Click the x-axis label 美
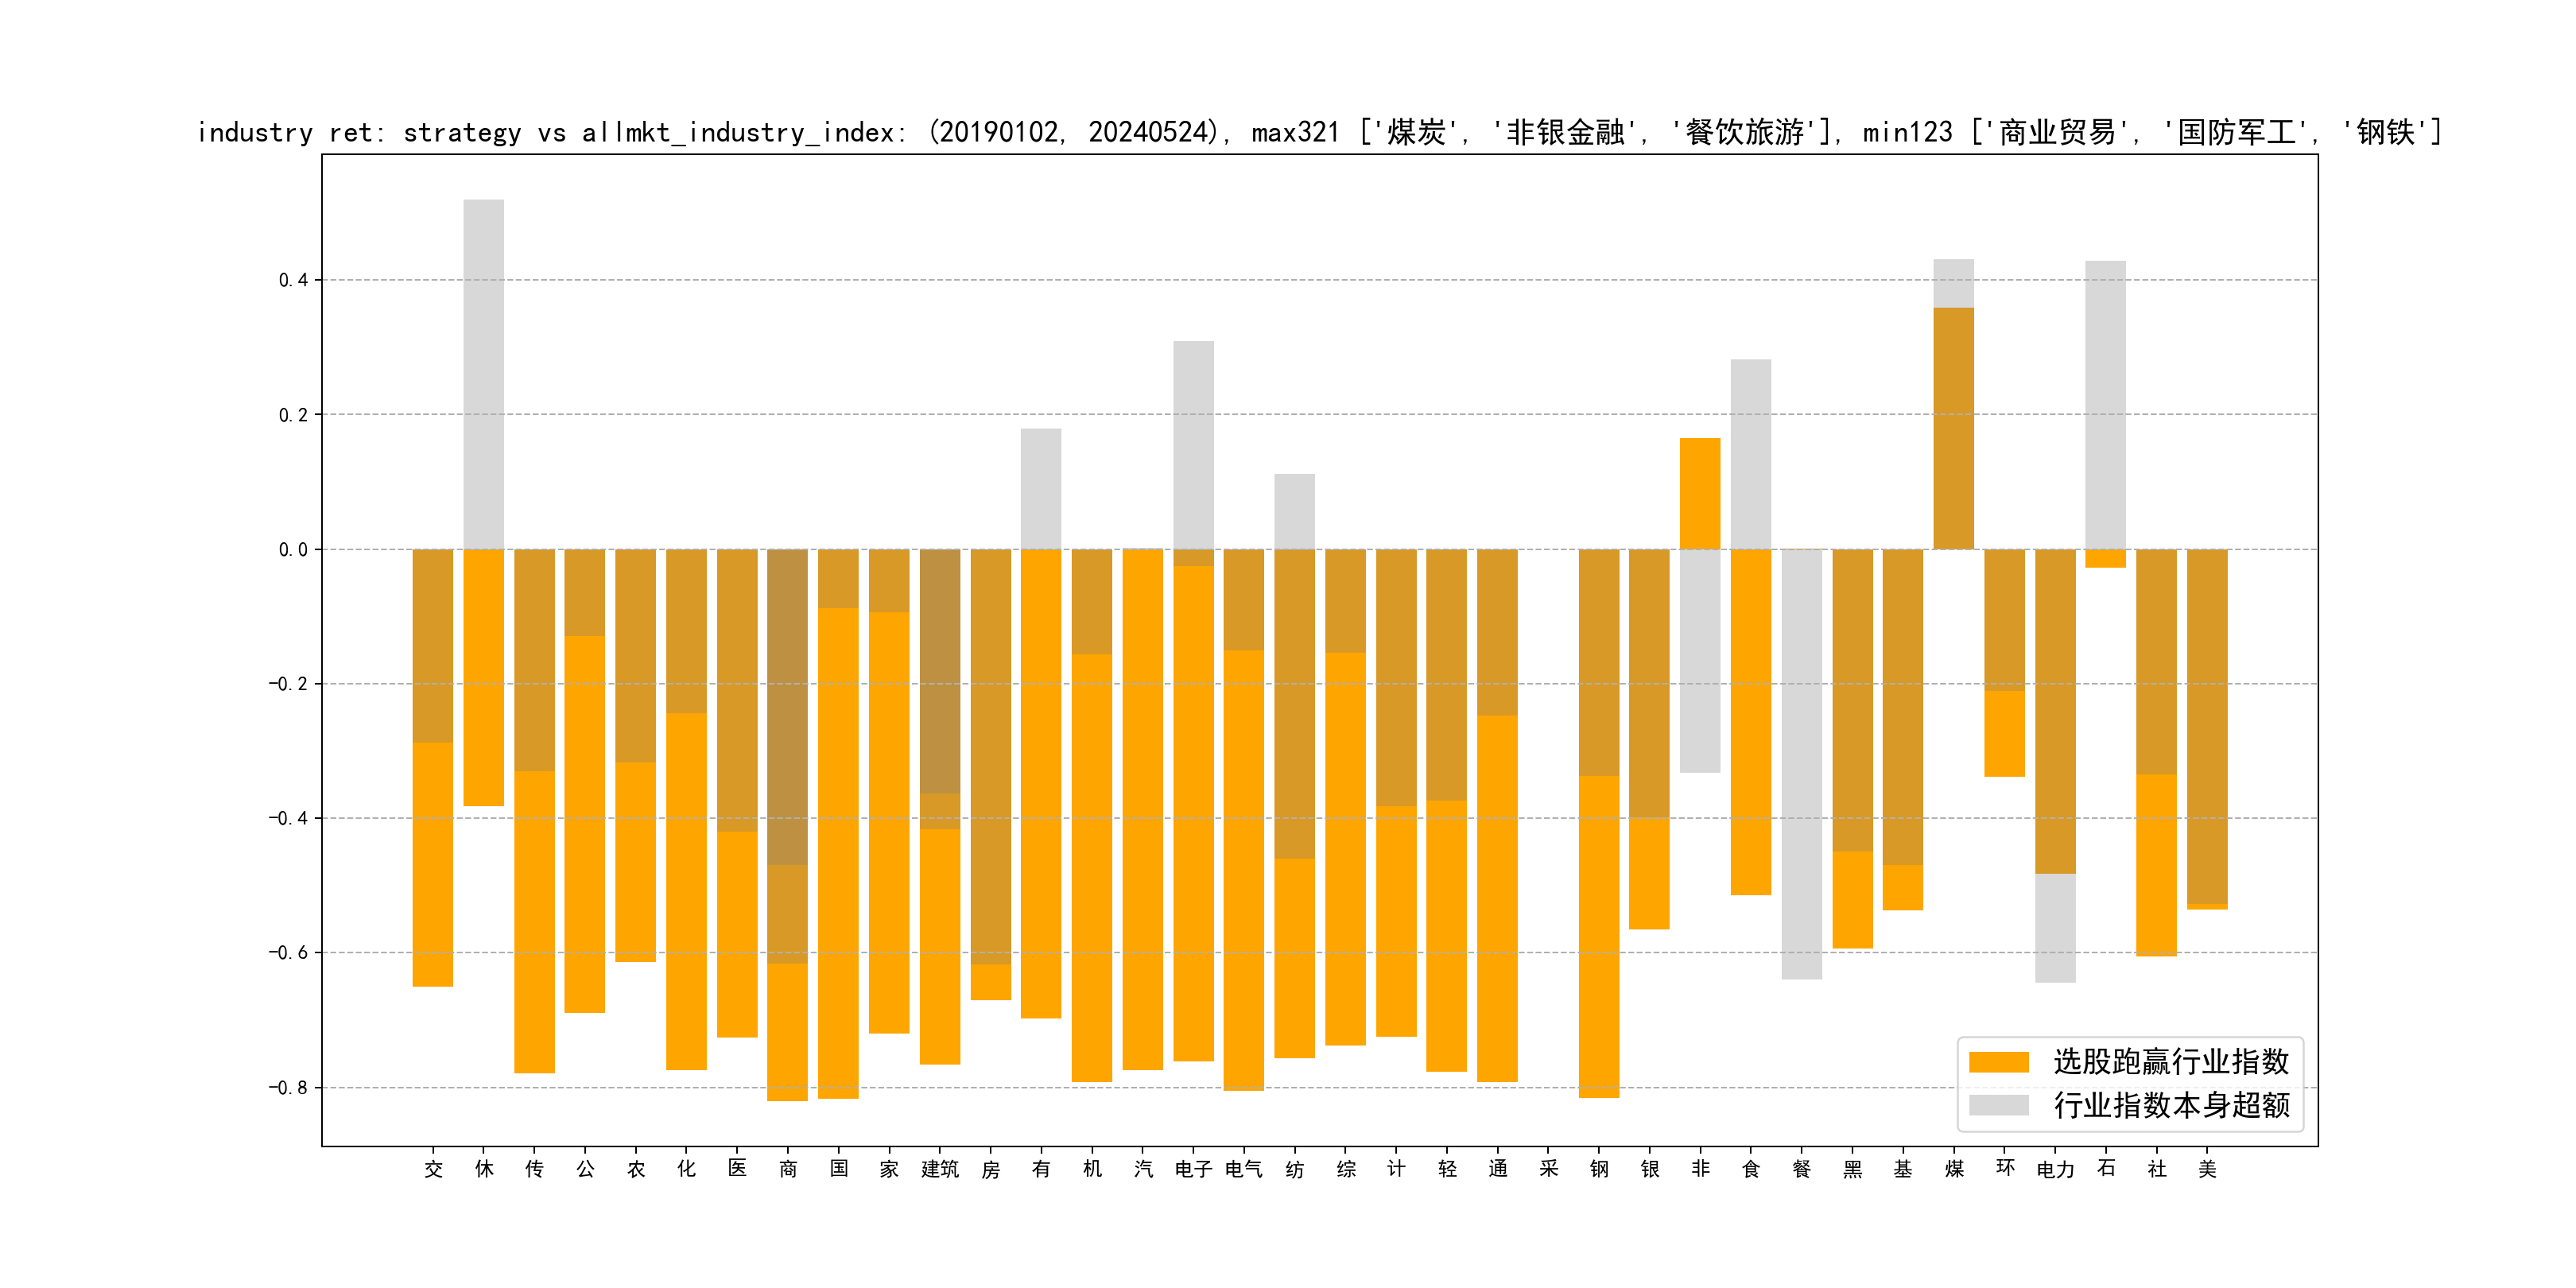Viewport: 2576px width, 1288px height. pos(2207,1169)
